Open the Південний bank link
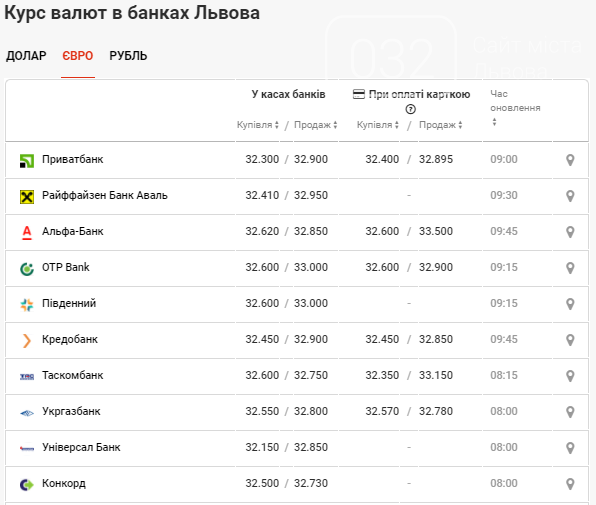This screenshot has width=596, height=505. (69, 303)
